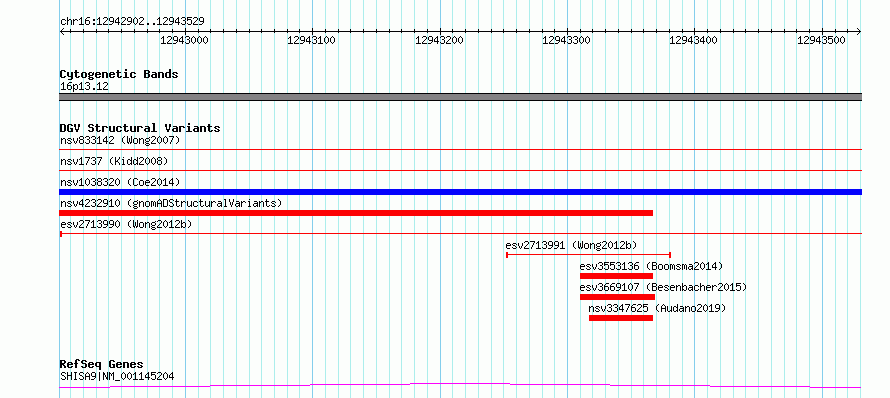Click the ruler's left arrow end
This screenshot has width=890, height=398.
tap(62, 31)
